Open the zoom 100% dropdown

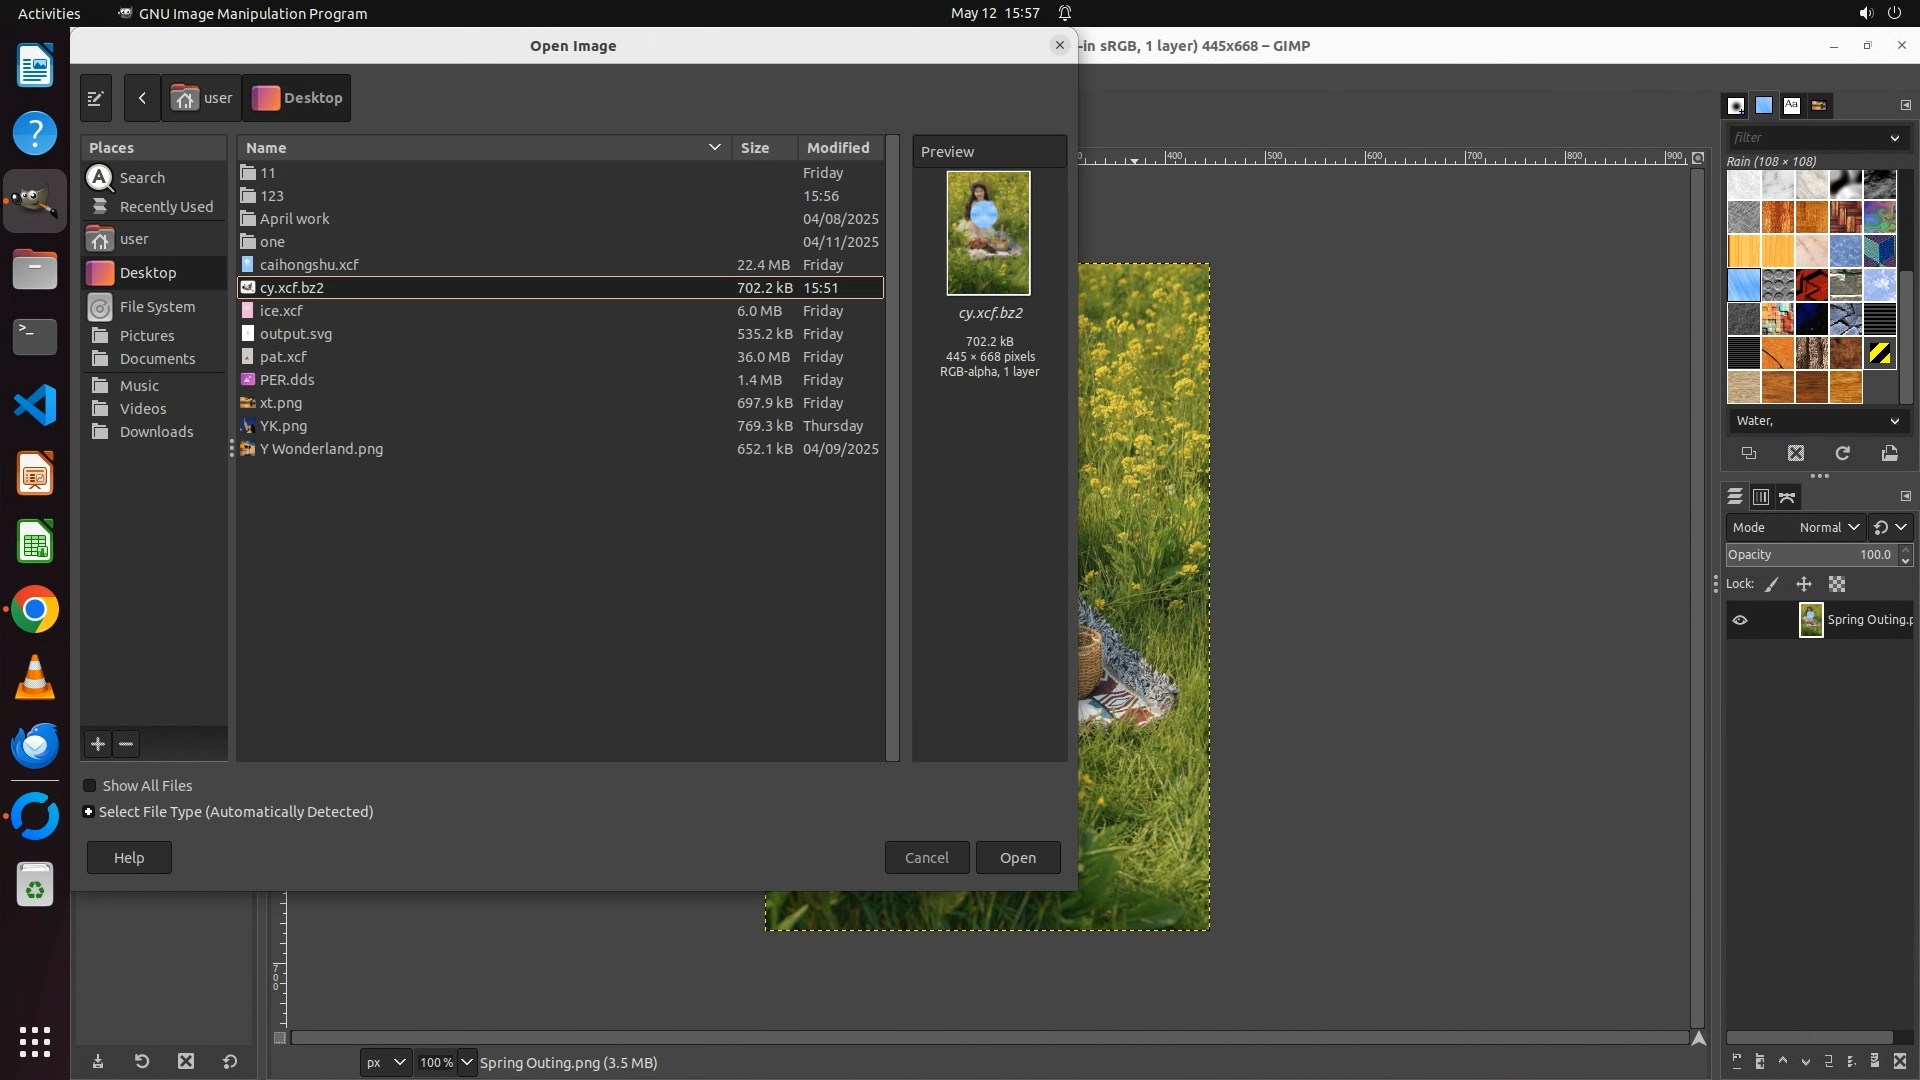[466, 1062]
